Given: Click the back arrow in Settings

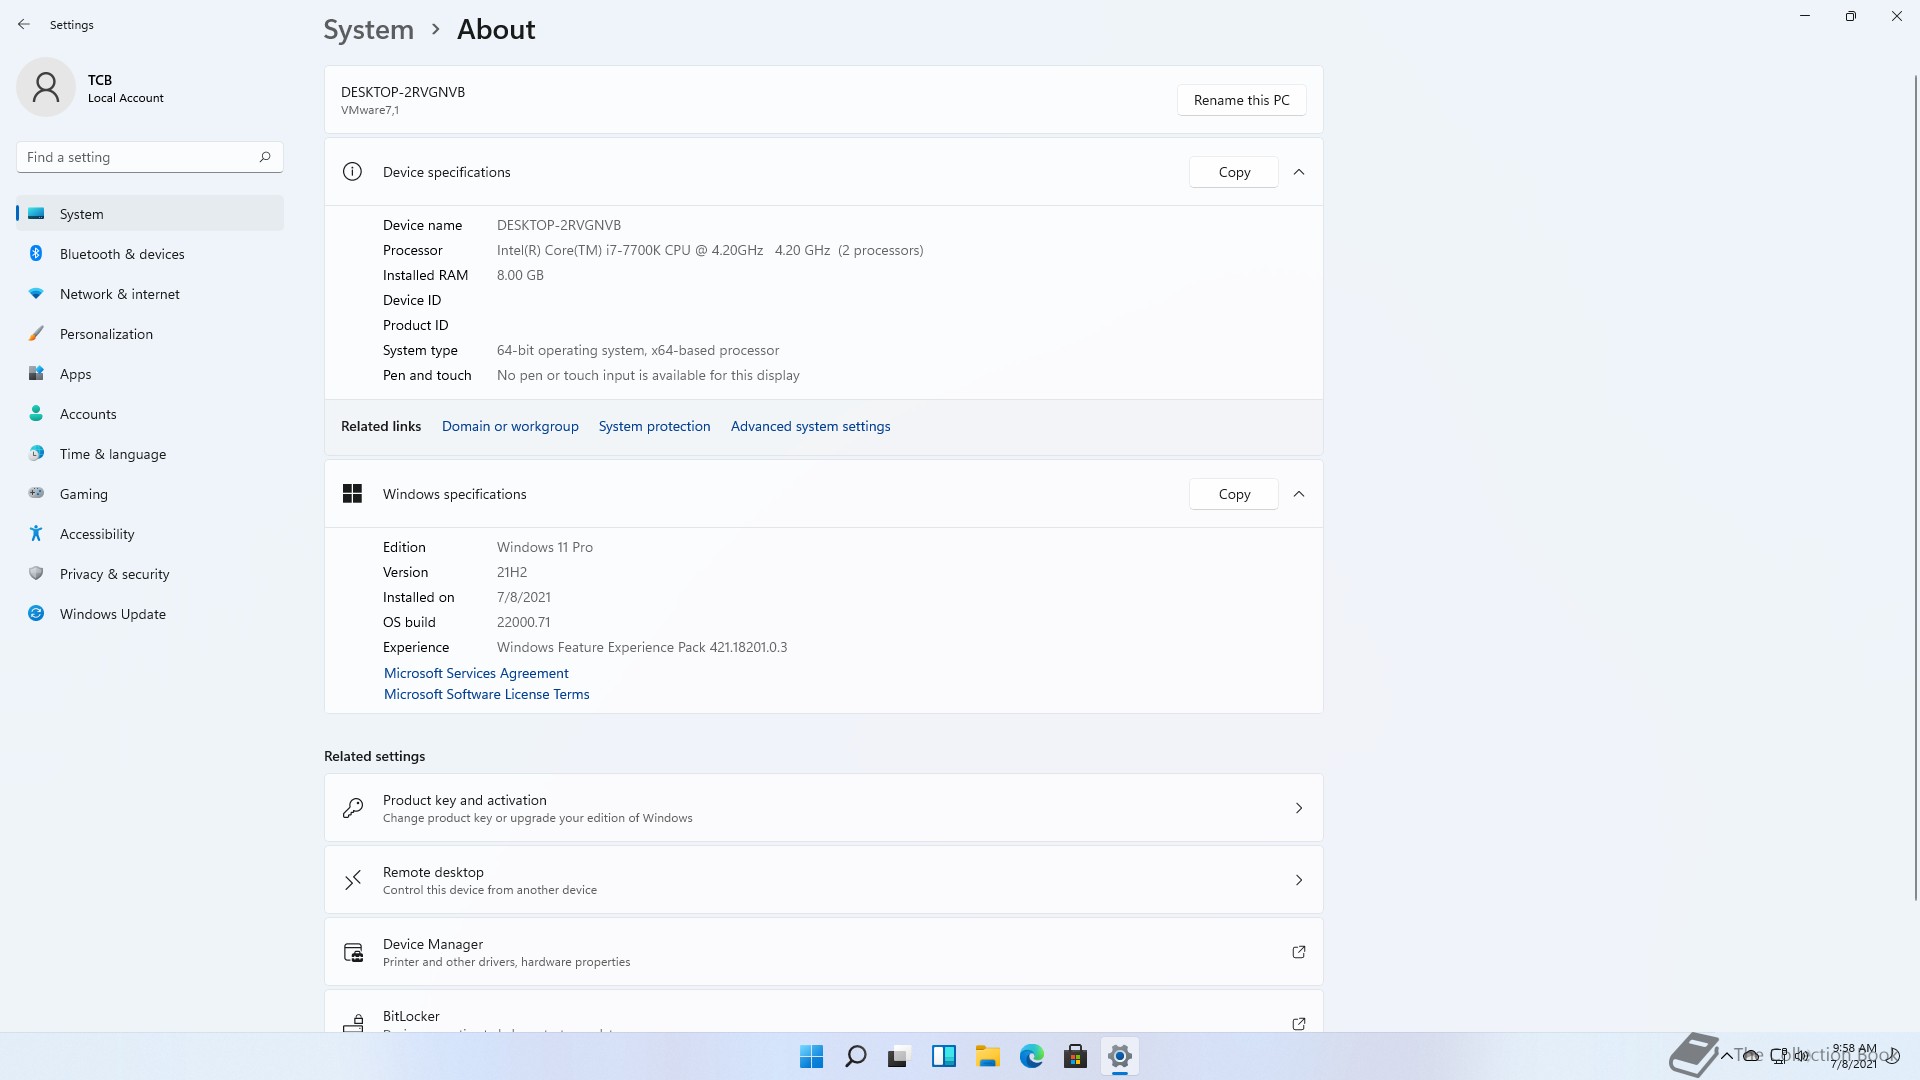Looking at the screenshot, I should pyautogui.click(x=24, y=24).
